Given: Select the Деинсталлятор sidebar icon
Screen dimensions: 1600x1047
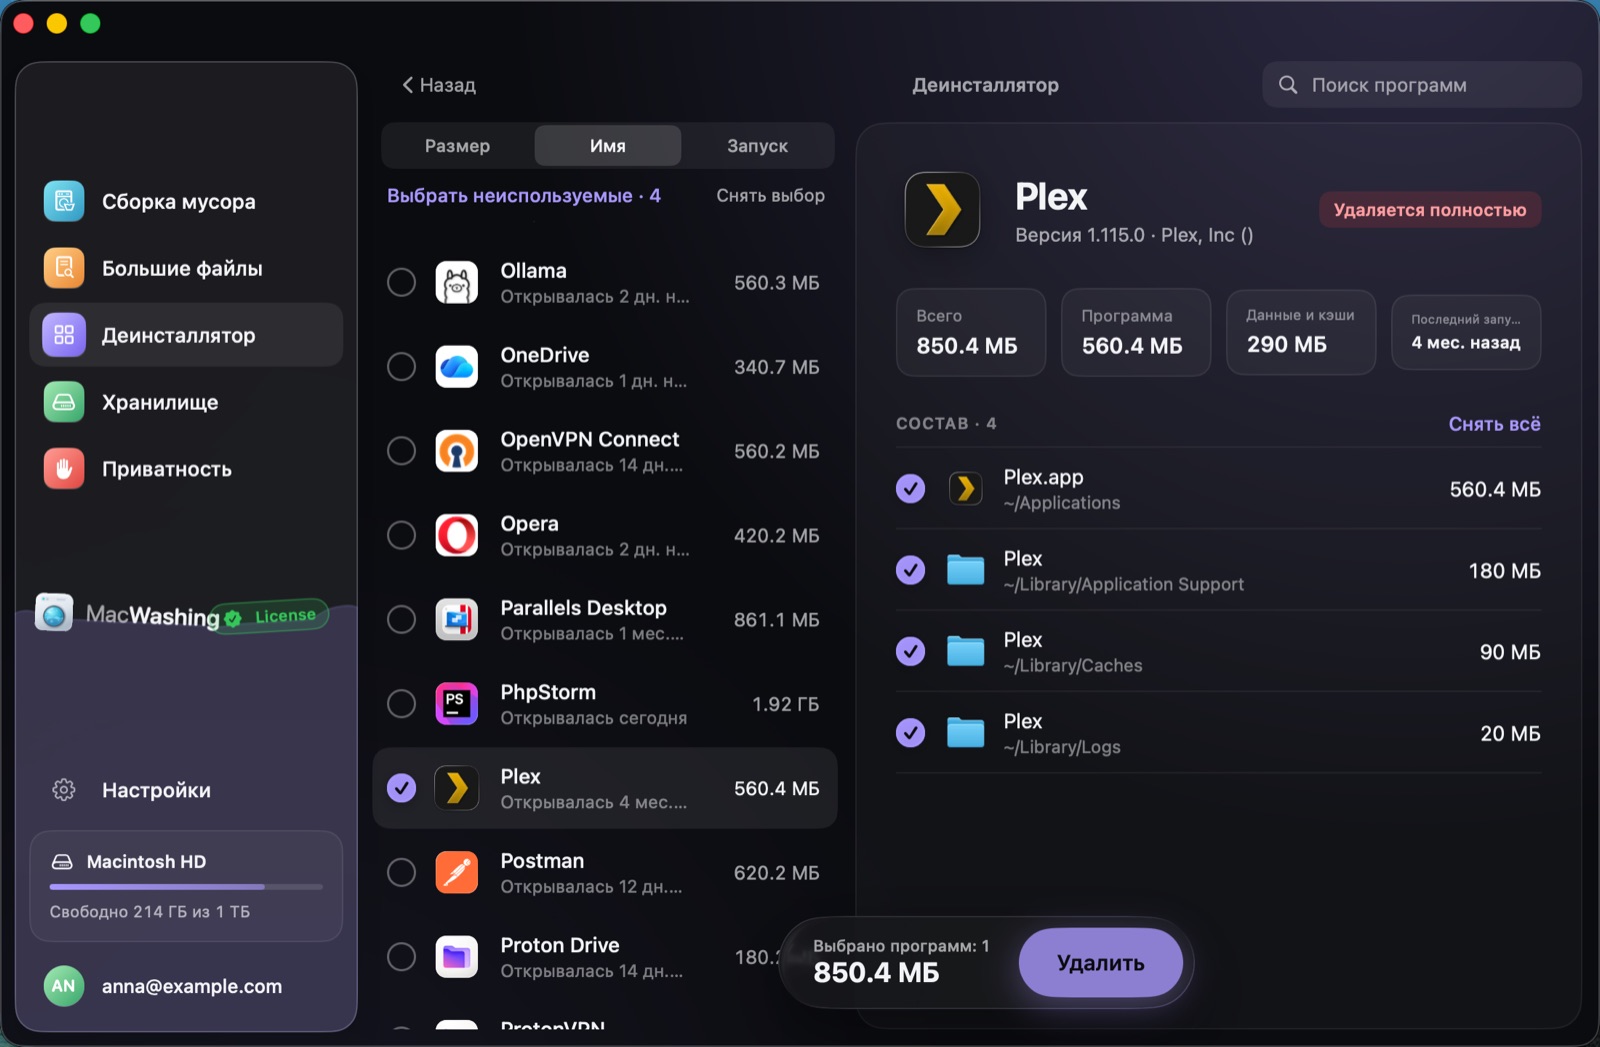Looking at the screenshot, I should point(64,335).
